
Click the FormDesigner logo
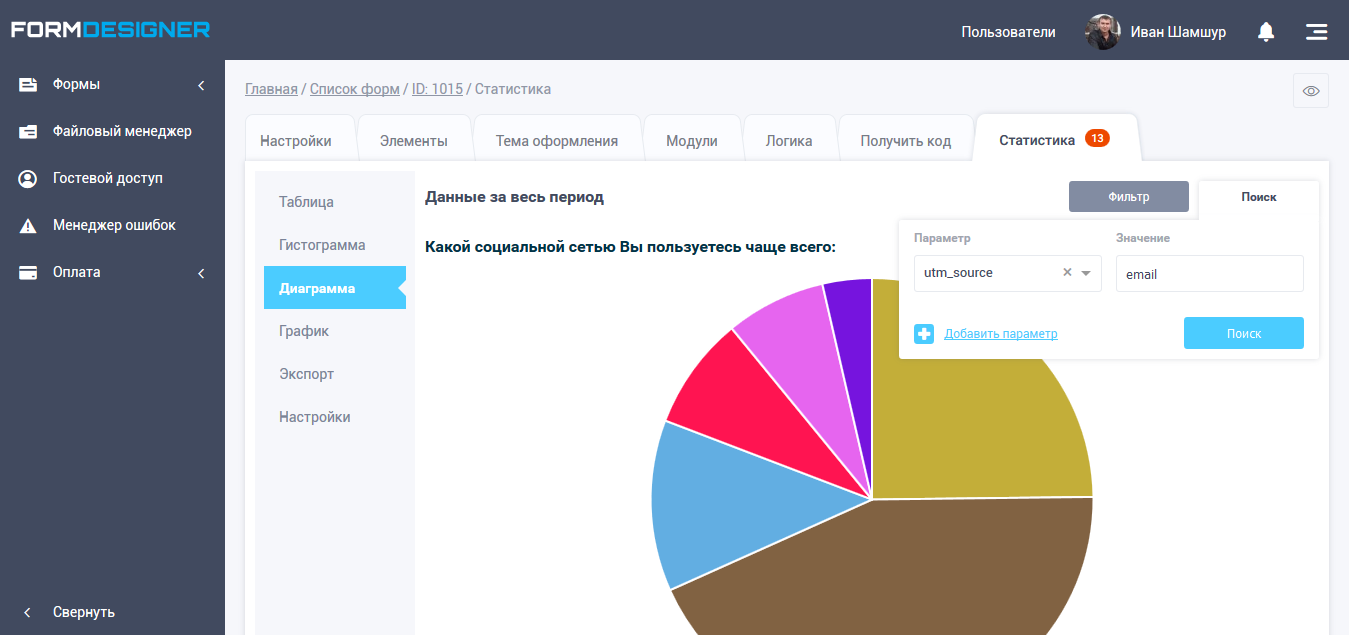click(x=108, y=29)
